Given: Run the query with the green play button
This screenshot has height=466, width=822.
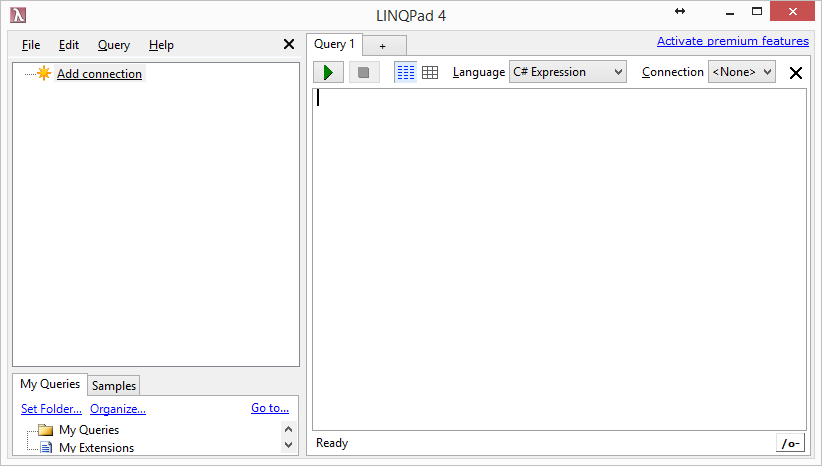Looking at the screenshot, I should point(328,72).
